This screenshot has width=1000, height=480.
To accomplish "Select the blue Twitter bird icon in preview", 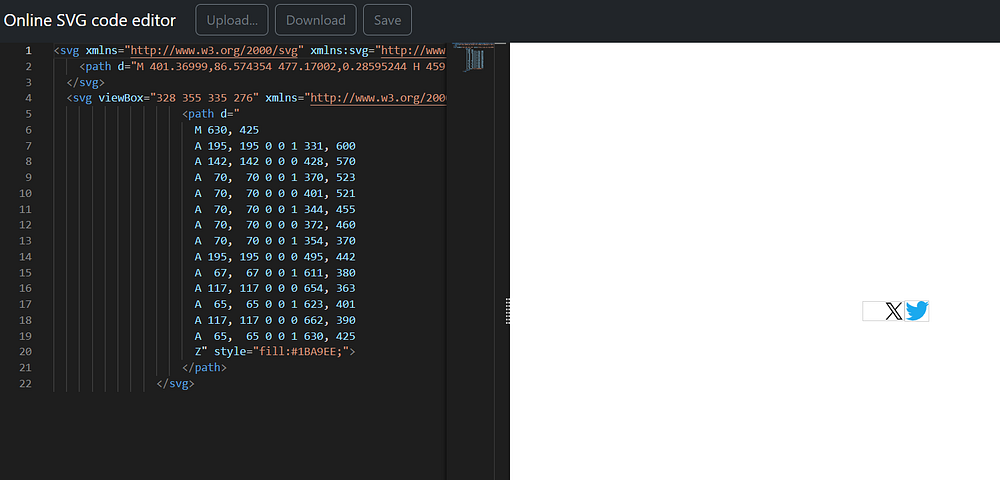I will coord(917,311).
